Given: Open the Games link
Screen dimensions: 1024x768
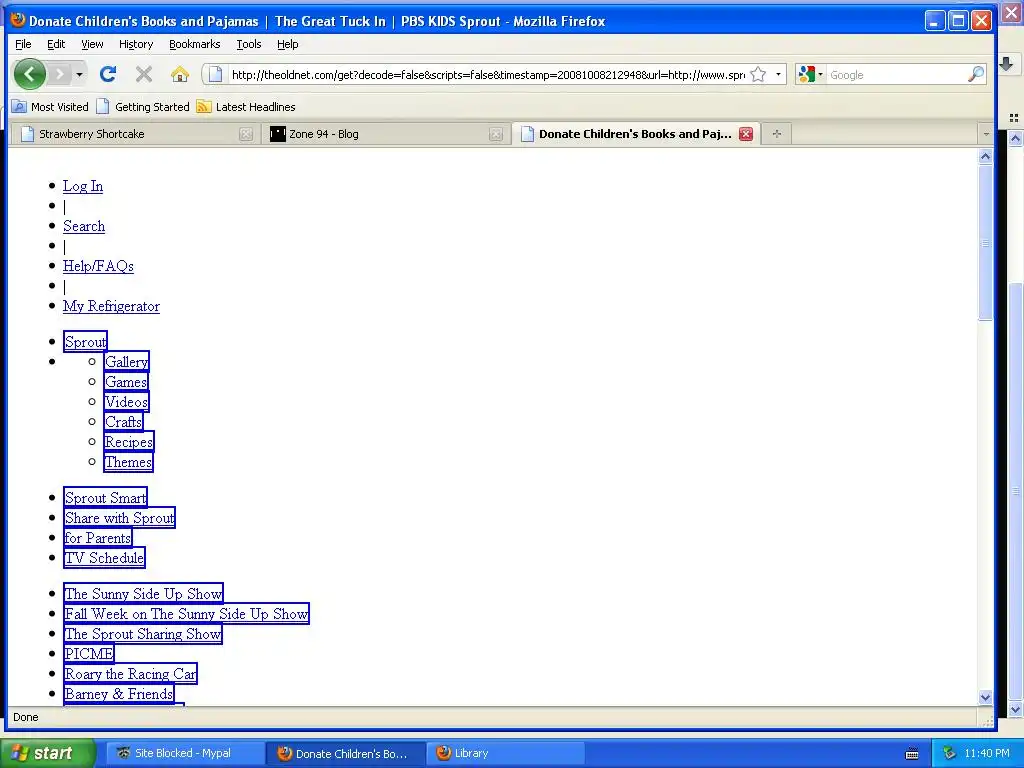Looking at the screenshot, I should click(126, 382).
